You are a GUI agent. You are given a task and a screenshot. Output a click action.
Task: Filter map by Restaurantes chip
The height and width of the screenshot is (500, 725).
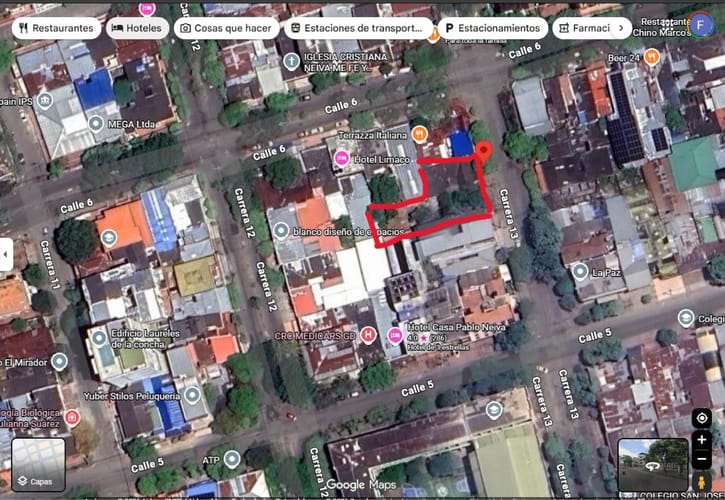click(56, 28)
